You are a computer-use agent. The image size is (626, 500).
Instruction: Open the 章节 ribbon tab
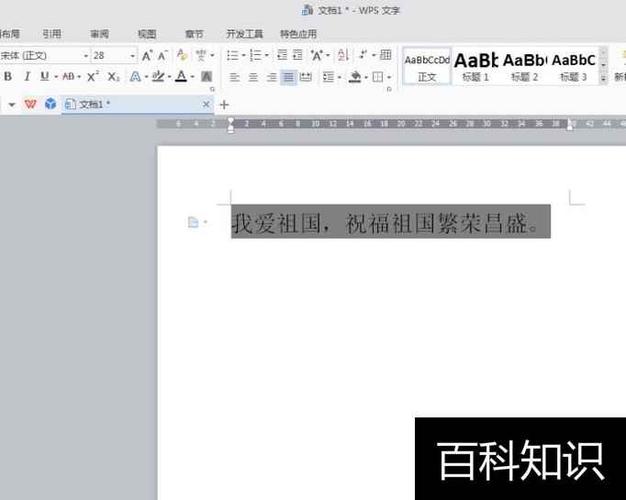pyautogui.click(x=194, y=34)
